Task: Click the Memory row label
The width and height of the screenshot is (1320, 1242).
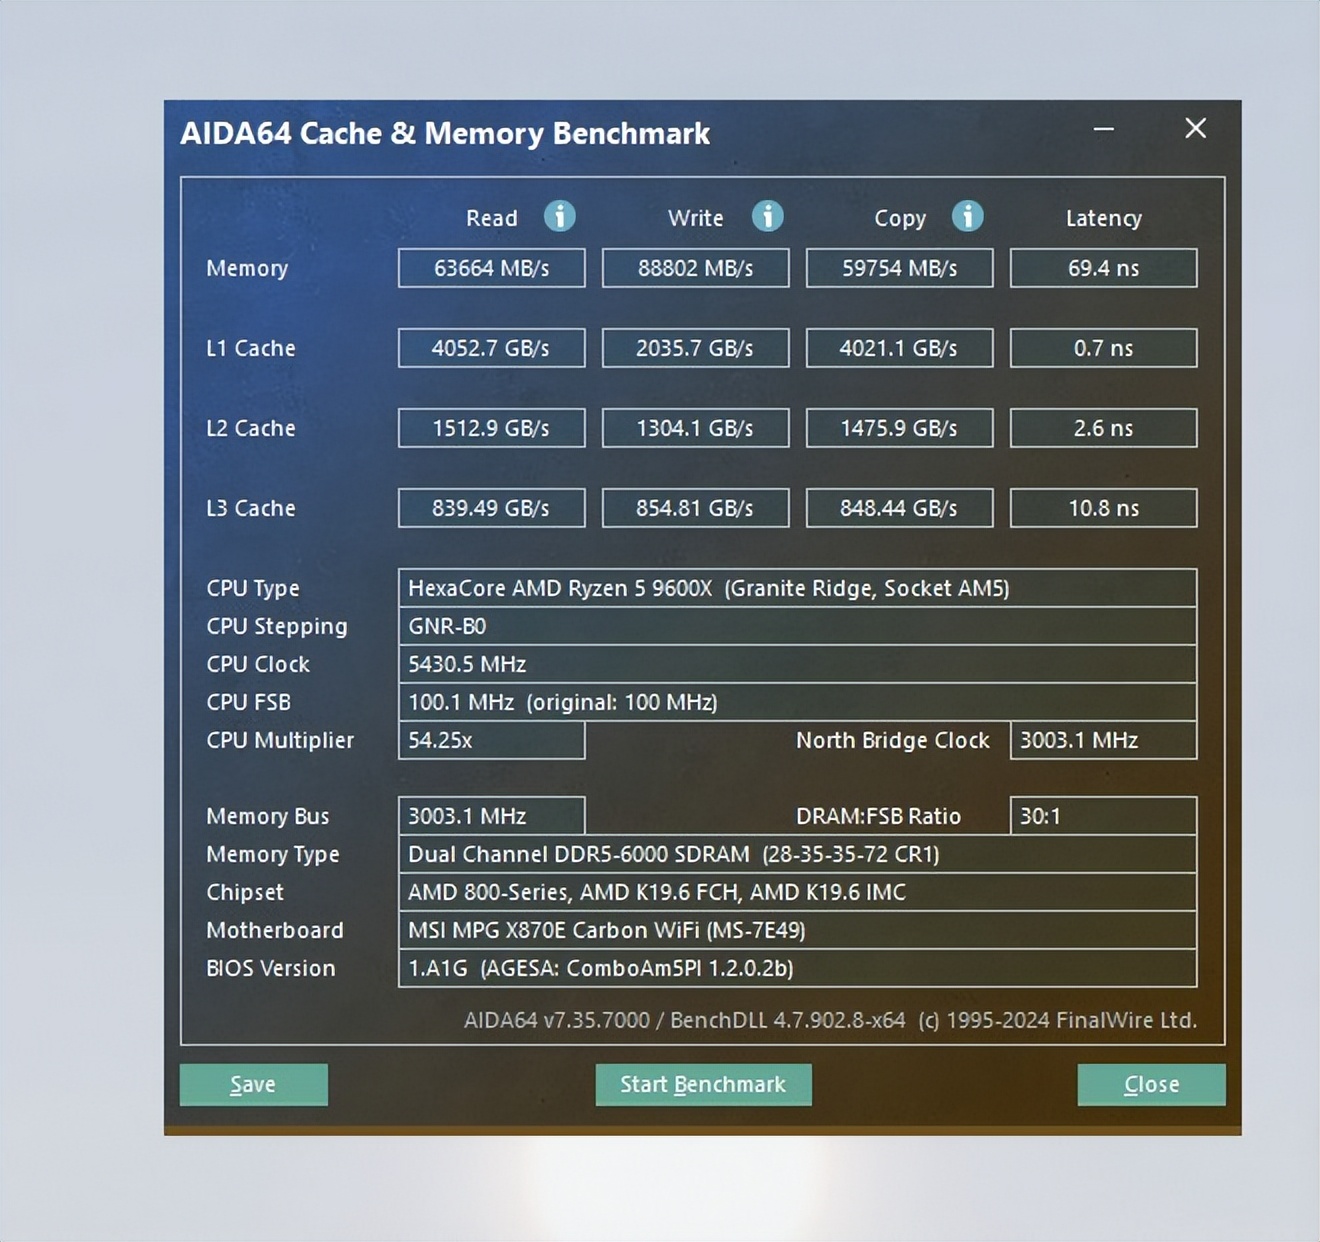Action: click(x=247, y=269)
